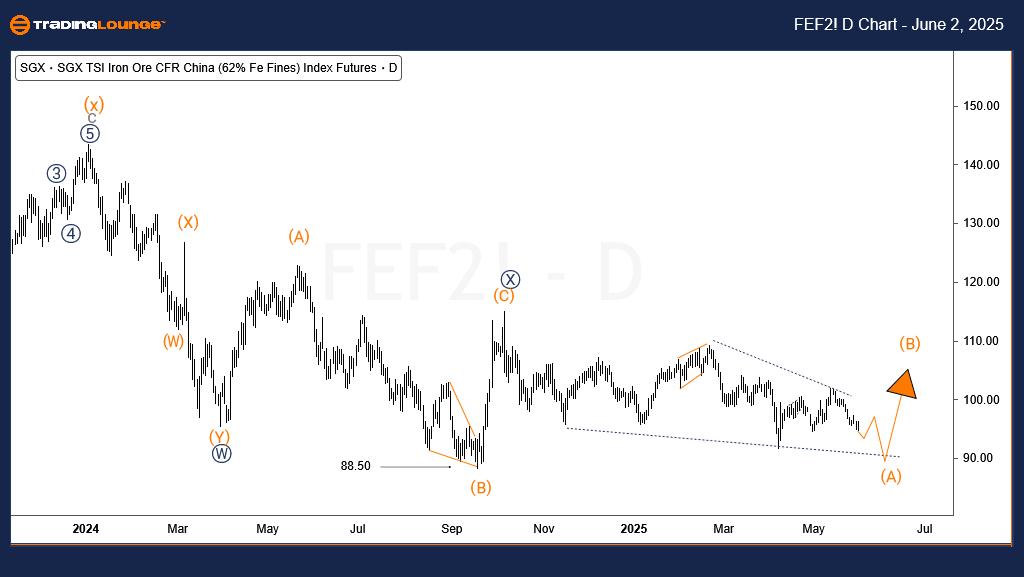Click the circled 4 wave label
Viewport: 1024px width, 577px height.
coord(70,233)
